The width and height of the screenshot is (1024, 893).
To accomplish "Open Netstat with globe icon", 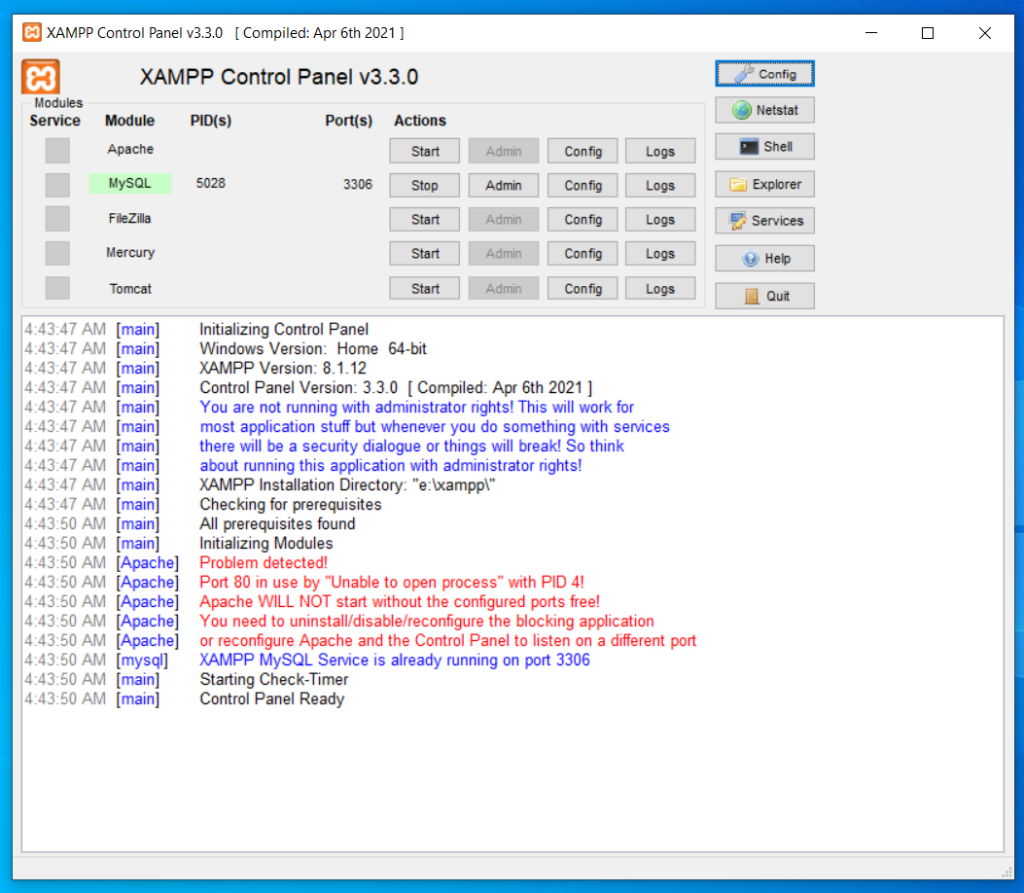I will (764, 110).
